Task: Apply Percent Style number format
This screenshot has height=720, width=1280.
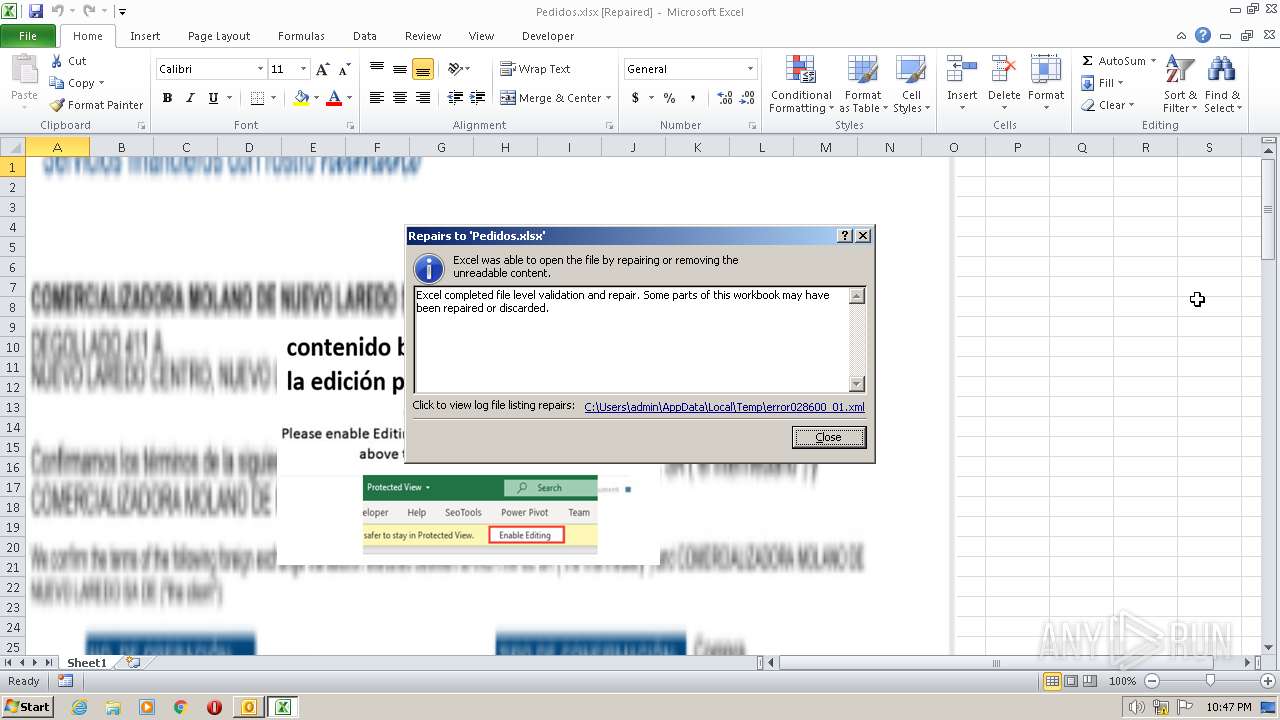Action: [x=669, y=98]
